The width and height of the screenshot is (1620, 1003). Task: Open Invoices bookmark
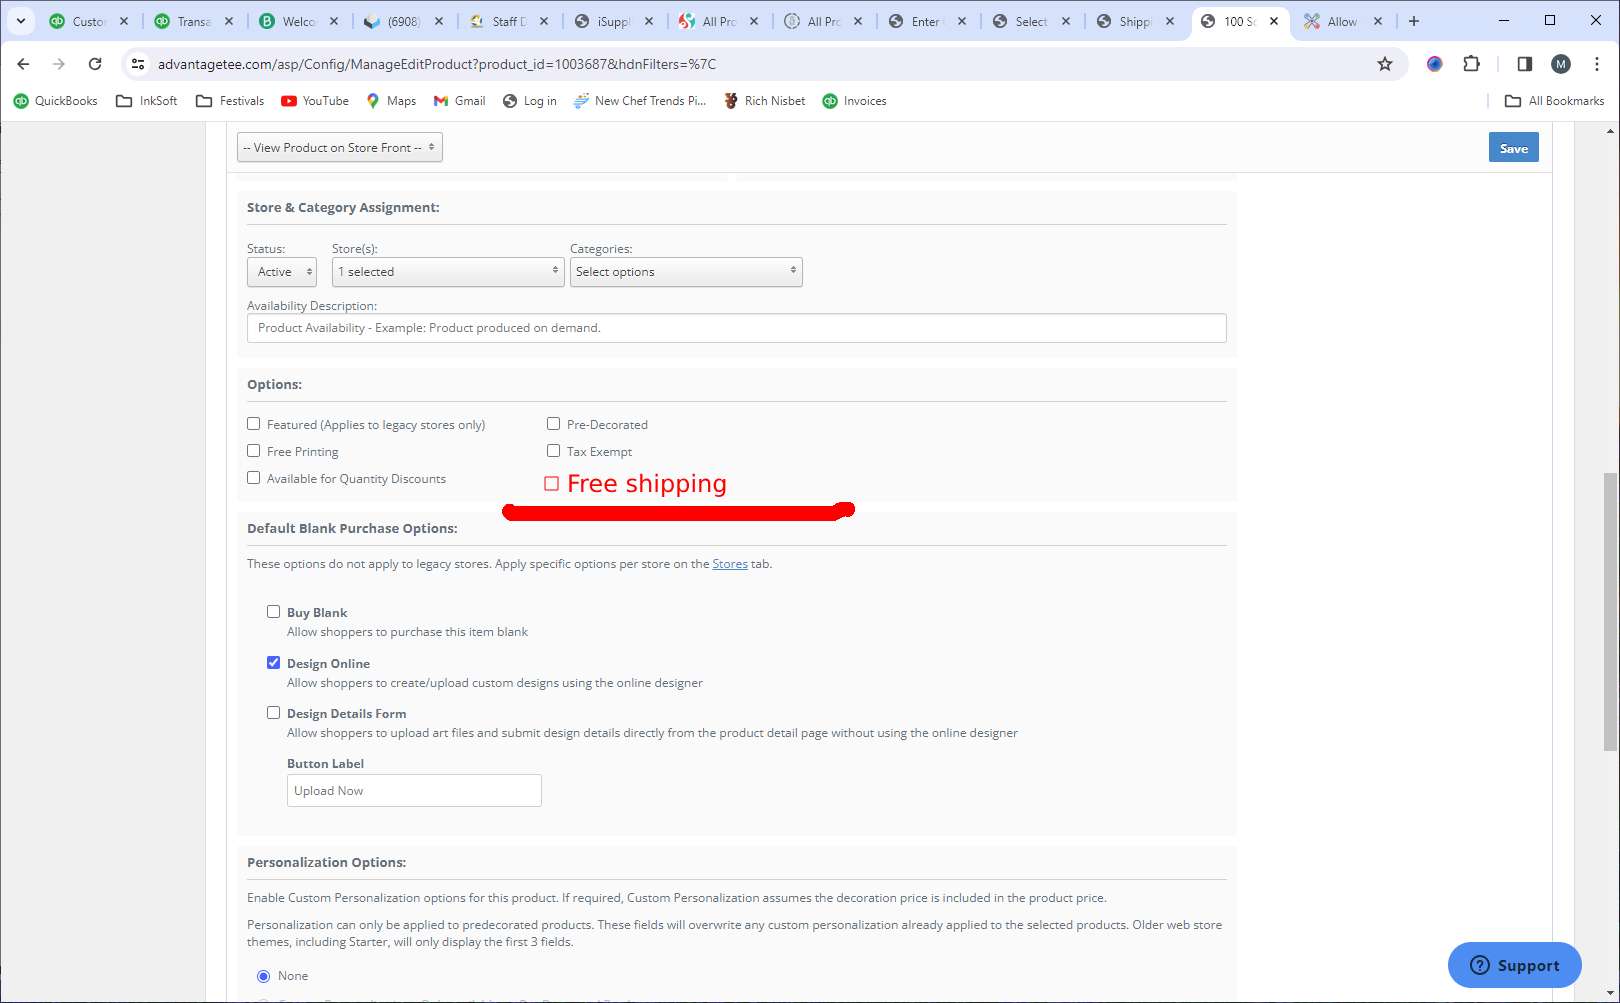855,101
